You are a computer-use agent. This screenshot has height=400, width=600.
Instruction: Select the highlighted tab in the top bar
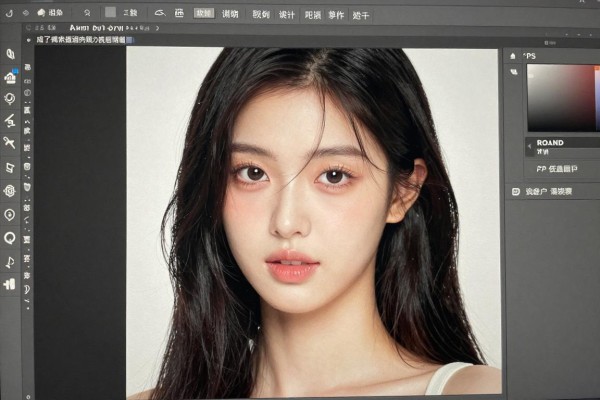[204, 13]
